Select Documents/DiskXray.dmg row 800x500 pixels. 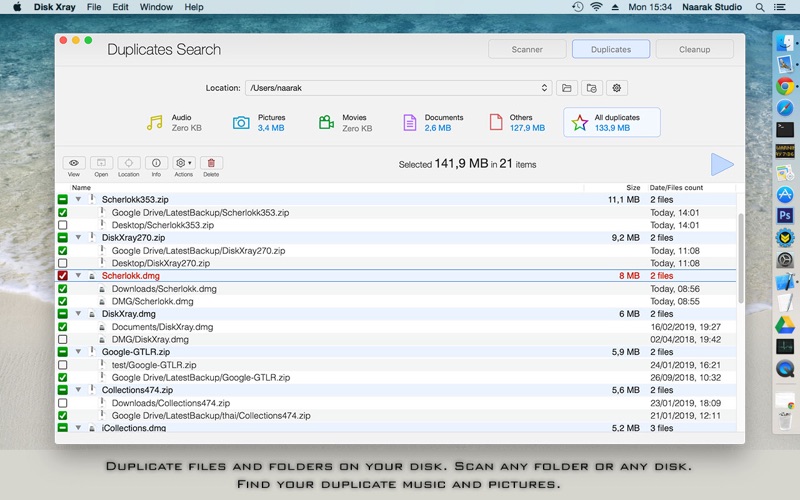396,327
